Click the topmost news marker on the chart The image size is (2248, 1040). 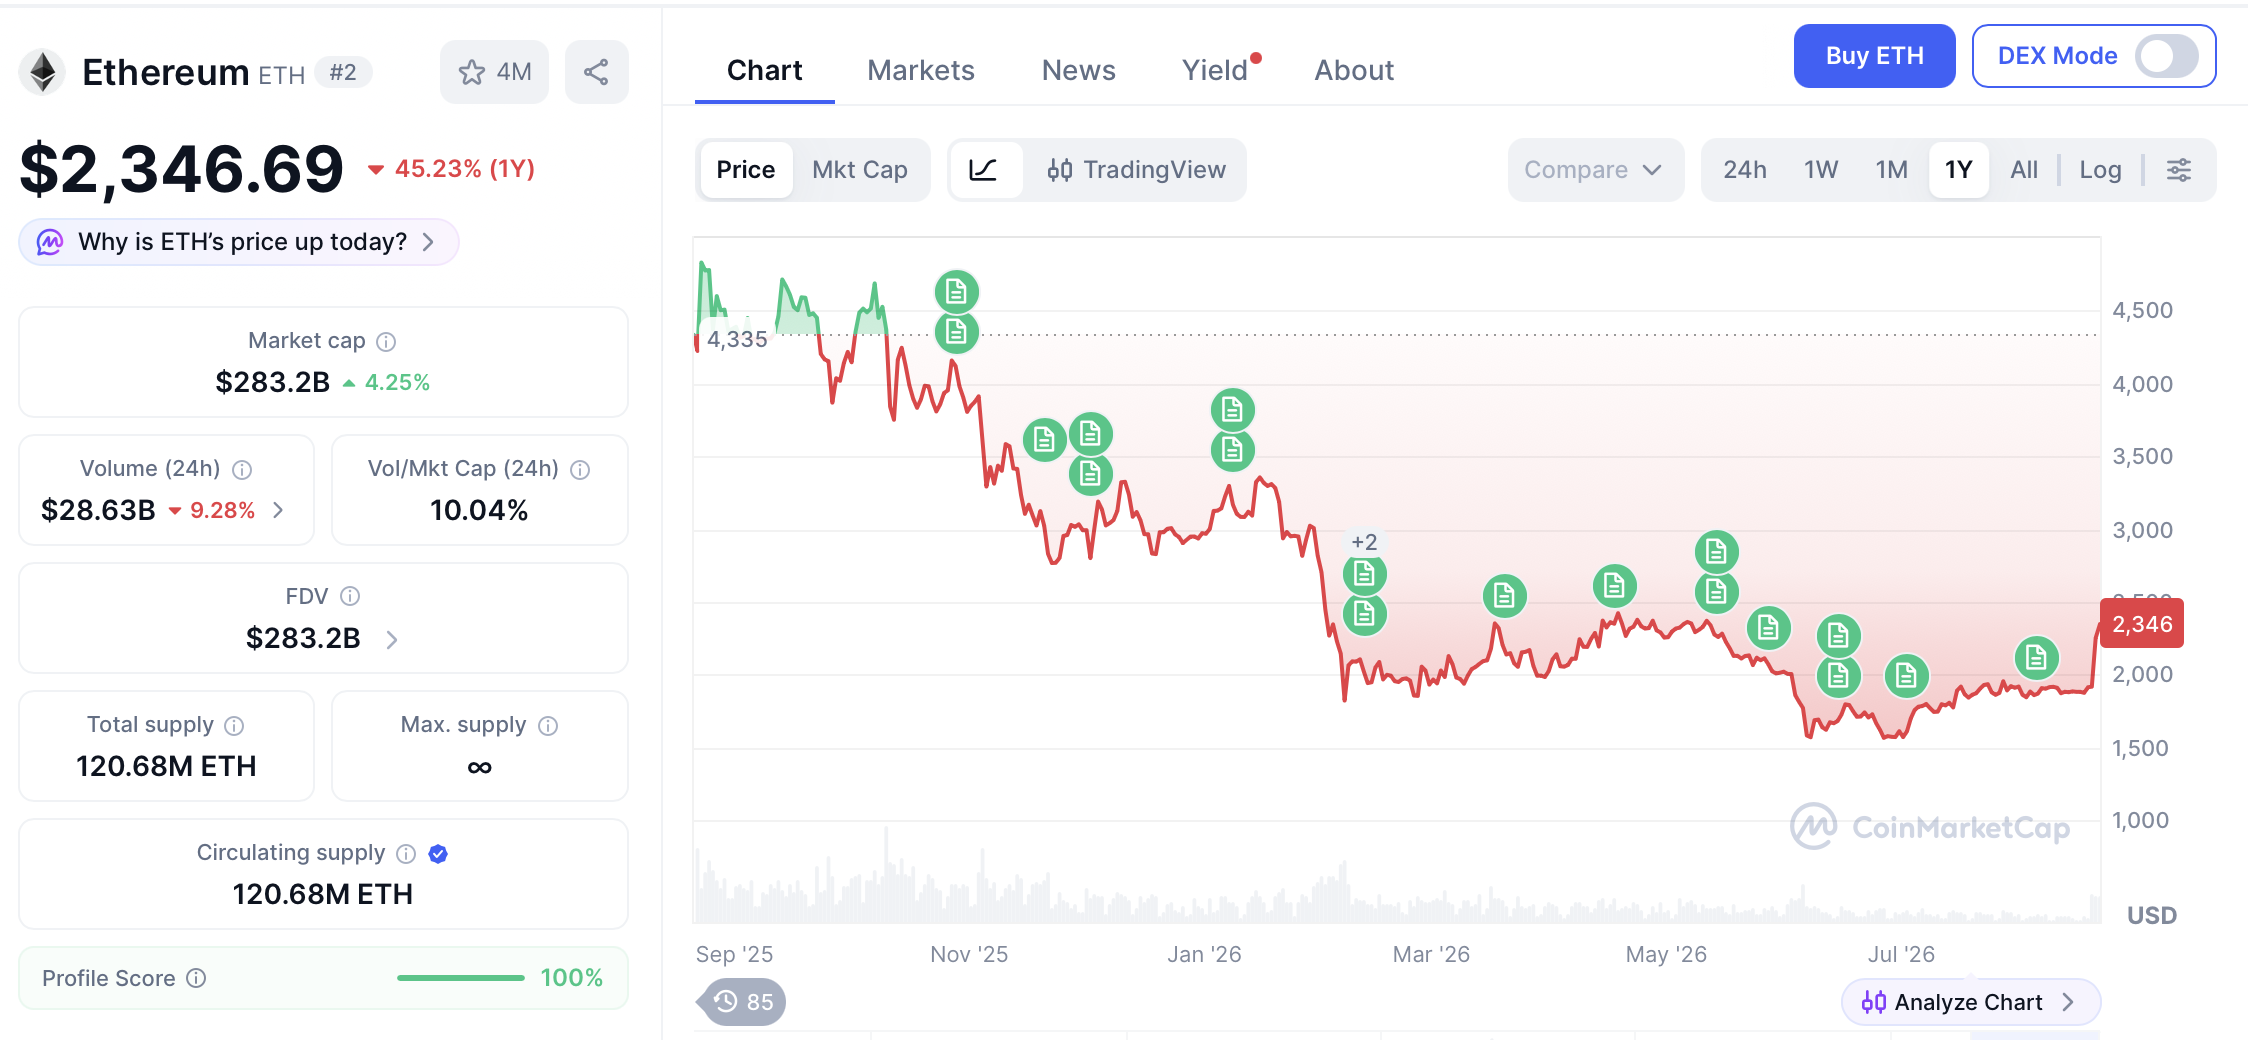(956, 292)
